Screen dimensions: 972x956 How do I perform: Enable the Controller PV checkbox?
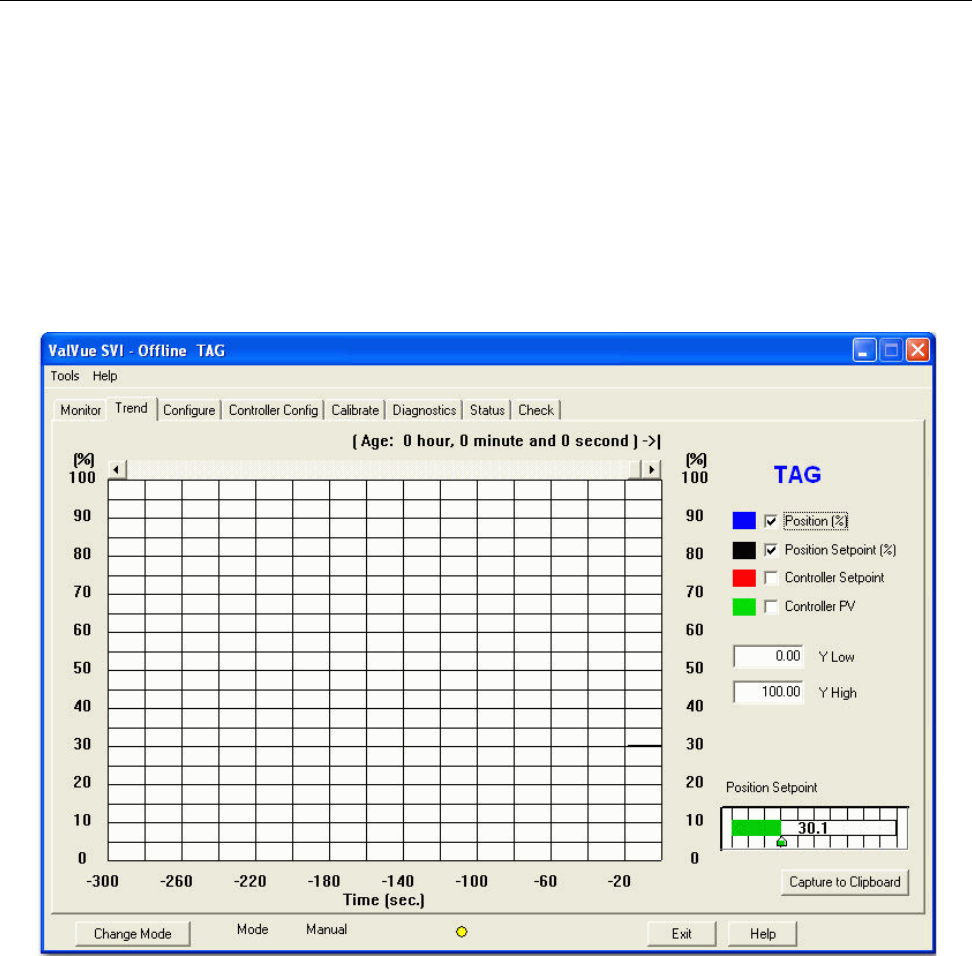[771, 606]
